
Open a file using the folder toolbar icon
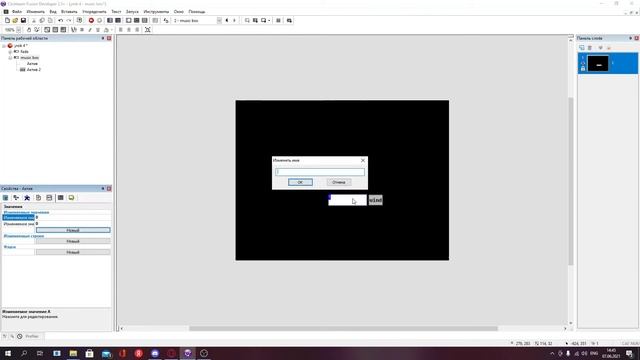coord(15,20)
